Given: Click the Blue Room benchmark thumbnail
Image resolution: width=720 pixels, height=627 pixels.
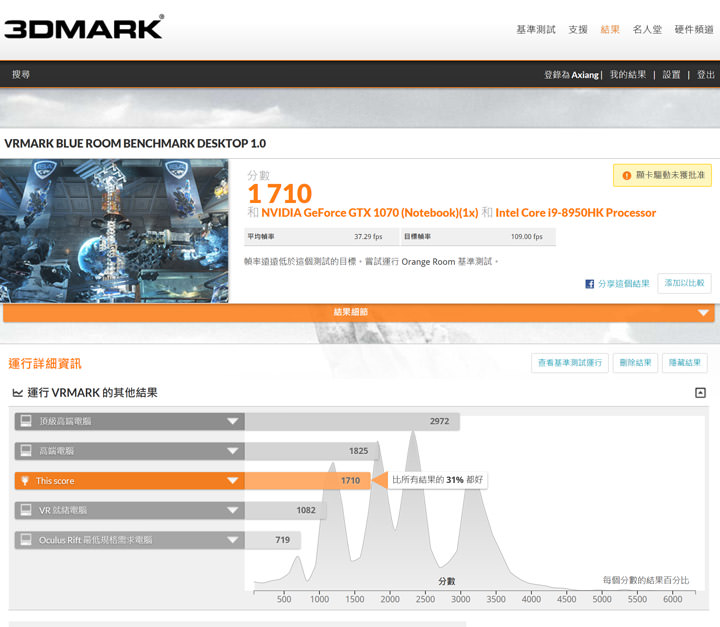Looking at the screenshot, I should (x=115, y=231).
